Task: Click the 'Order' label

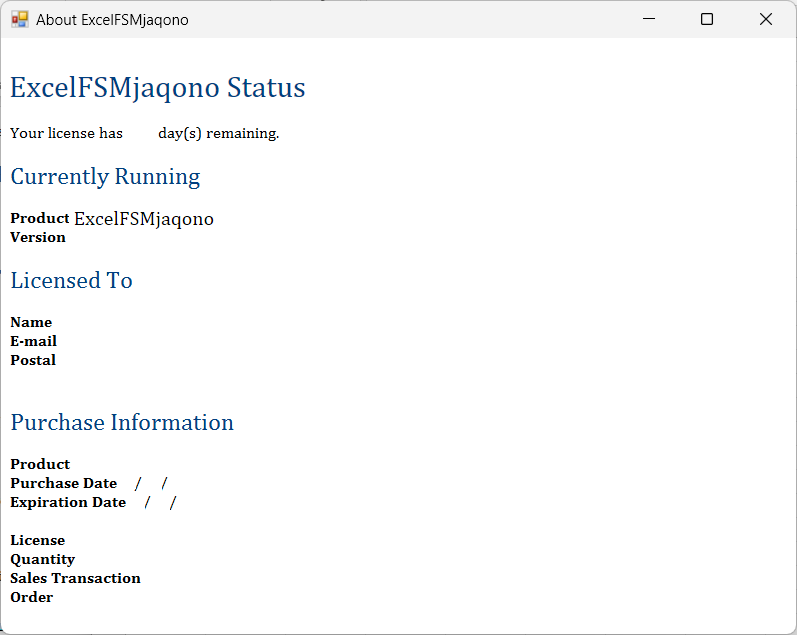Action: click(x=32, y=597)
